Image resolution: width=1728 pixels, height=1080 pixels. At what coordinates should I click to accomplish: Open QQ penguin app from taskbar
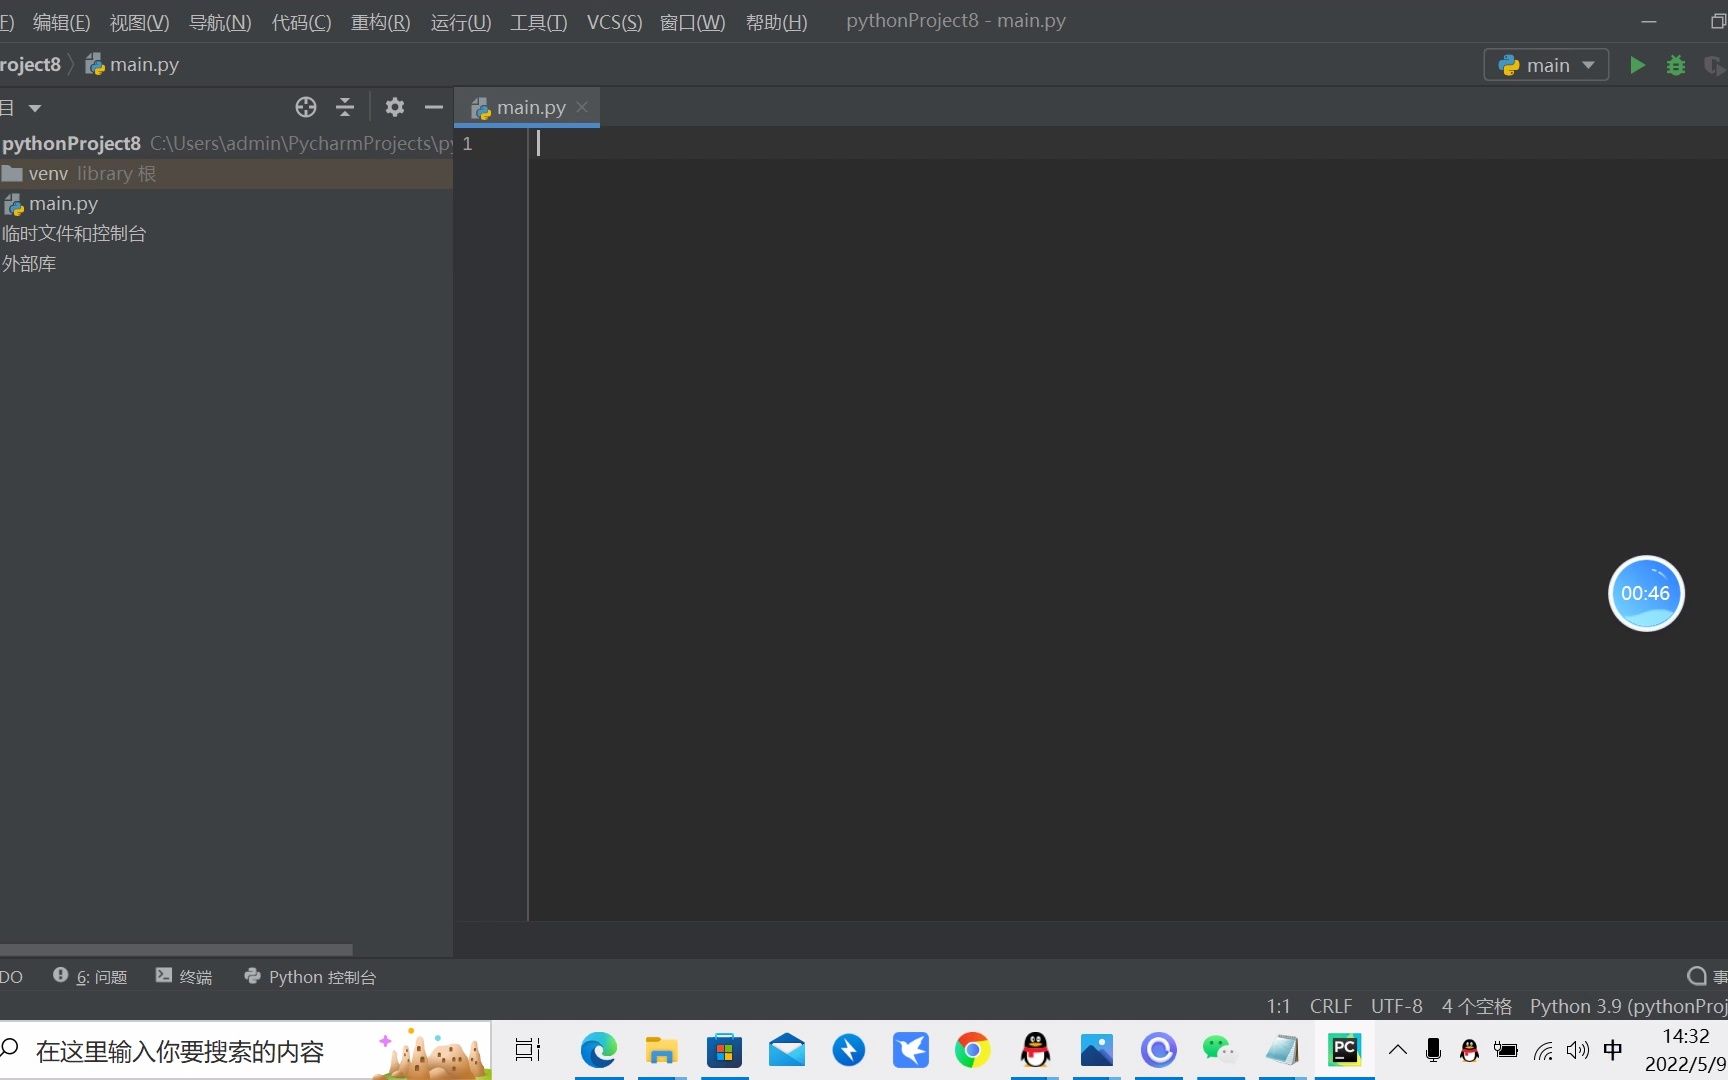point(1035,1050)
